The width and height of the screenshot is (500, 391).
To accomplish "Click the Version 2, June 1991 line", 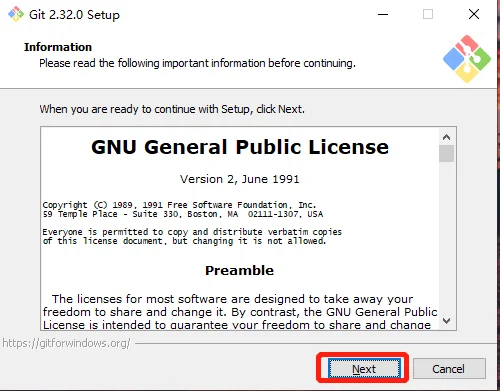I will point(240,179).
